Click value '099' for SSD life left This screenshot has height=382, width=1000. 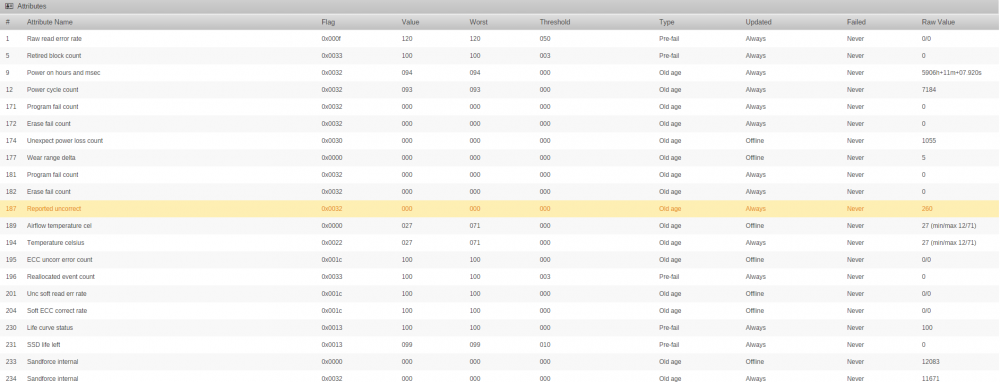coord(407,345)
